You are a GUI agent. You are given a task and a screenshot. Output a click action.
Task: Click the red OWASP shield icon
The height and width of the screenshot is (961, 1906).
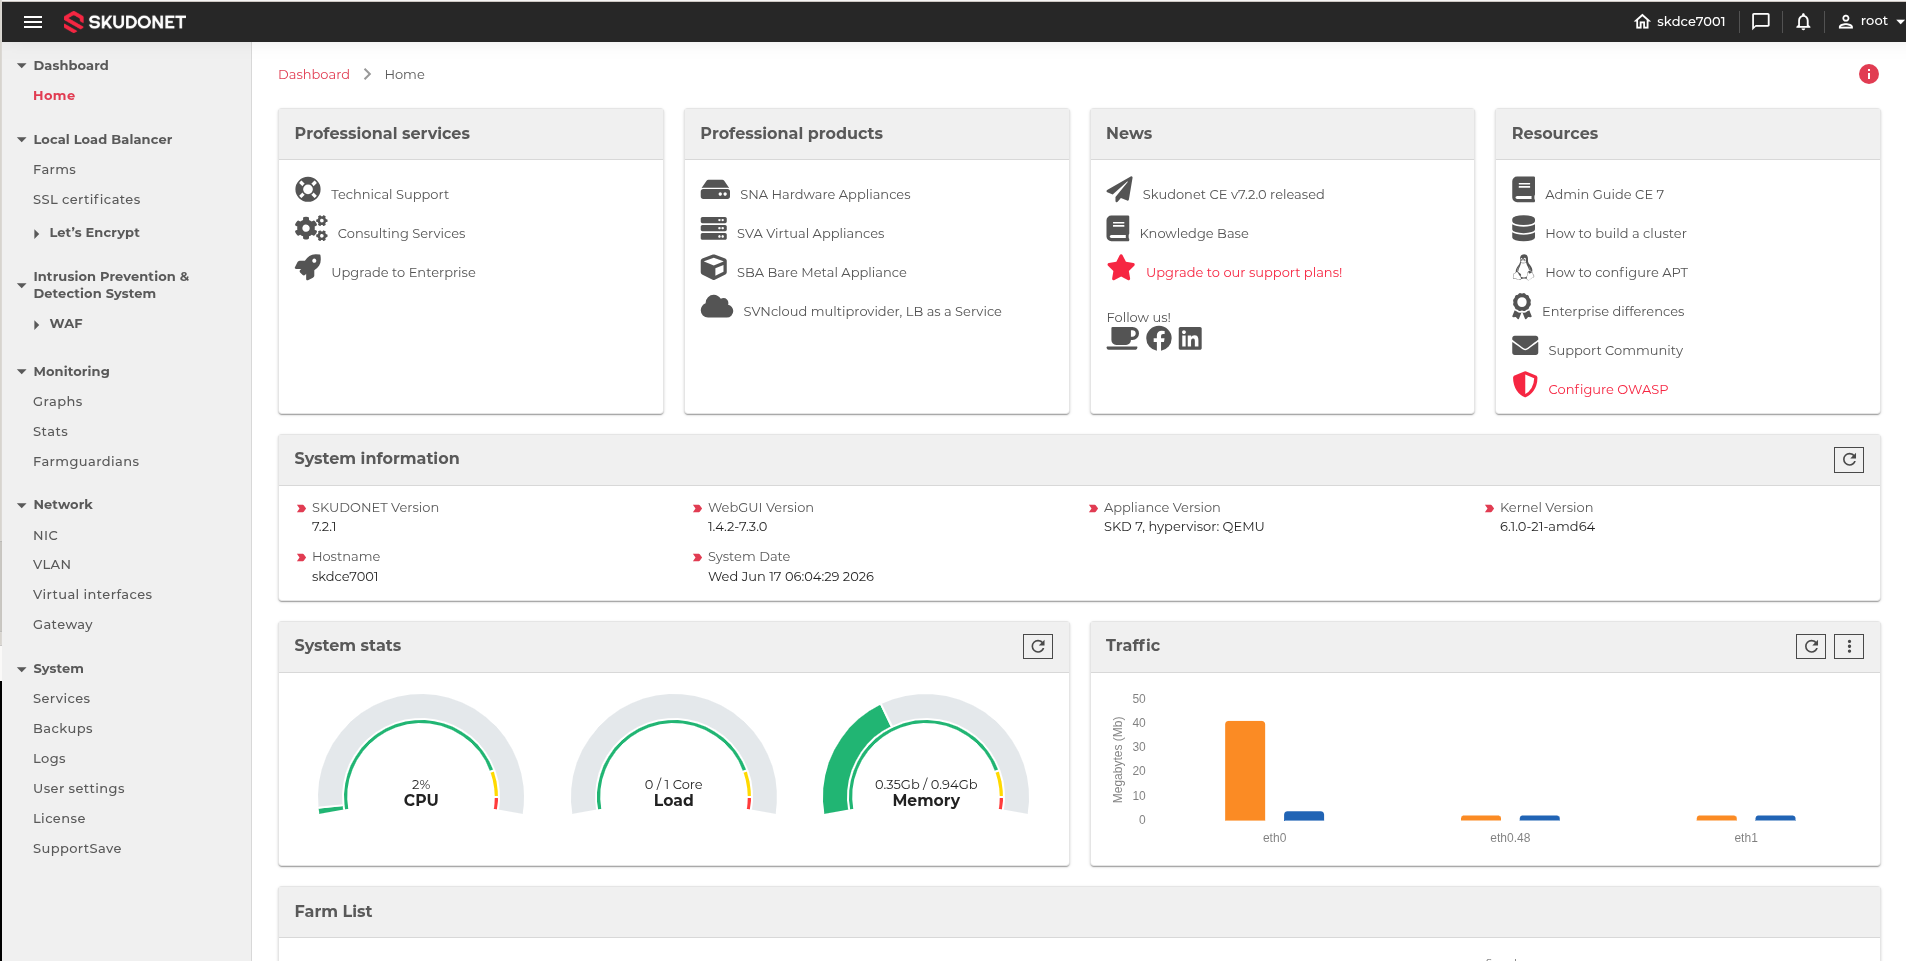(x=1525, y=384)
